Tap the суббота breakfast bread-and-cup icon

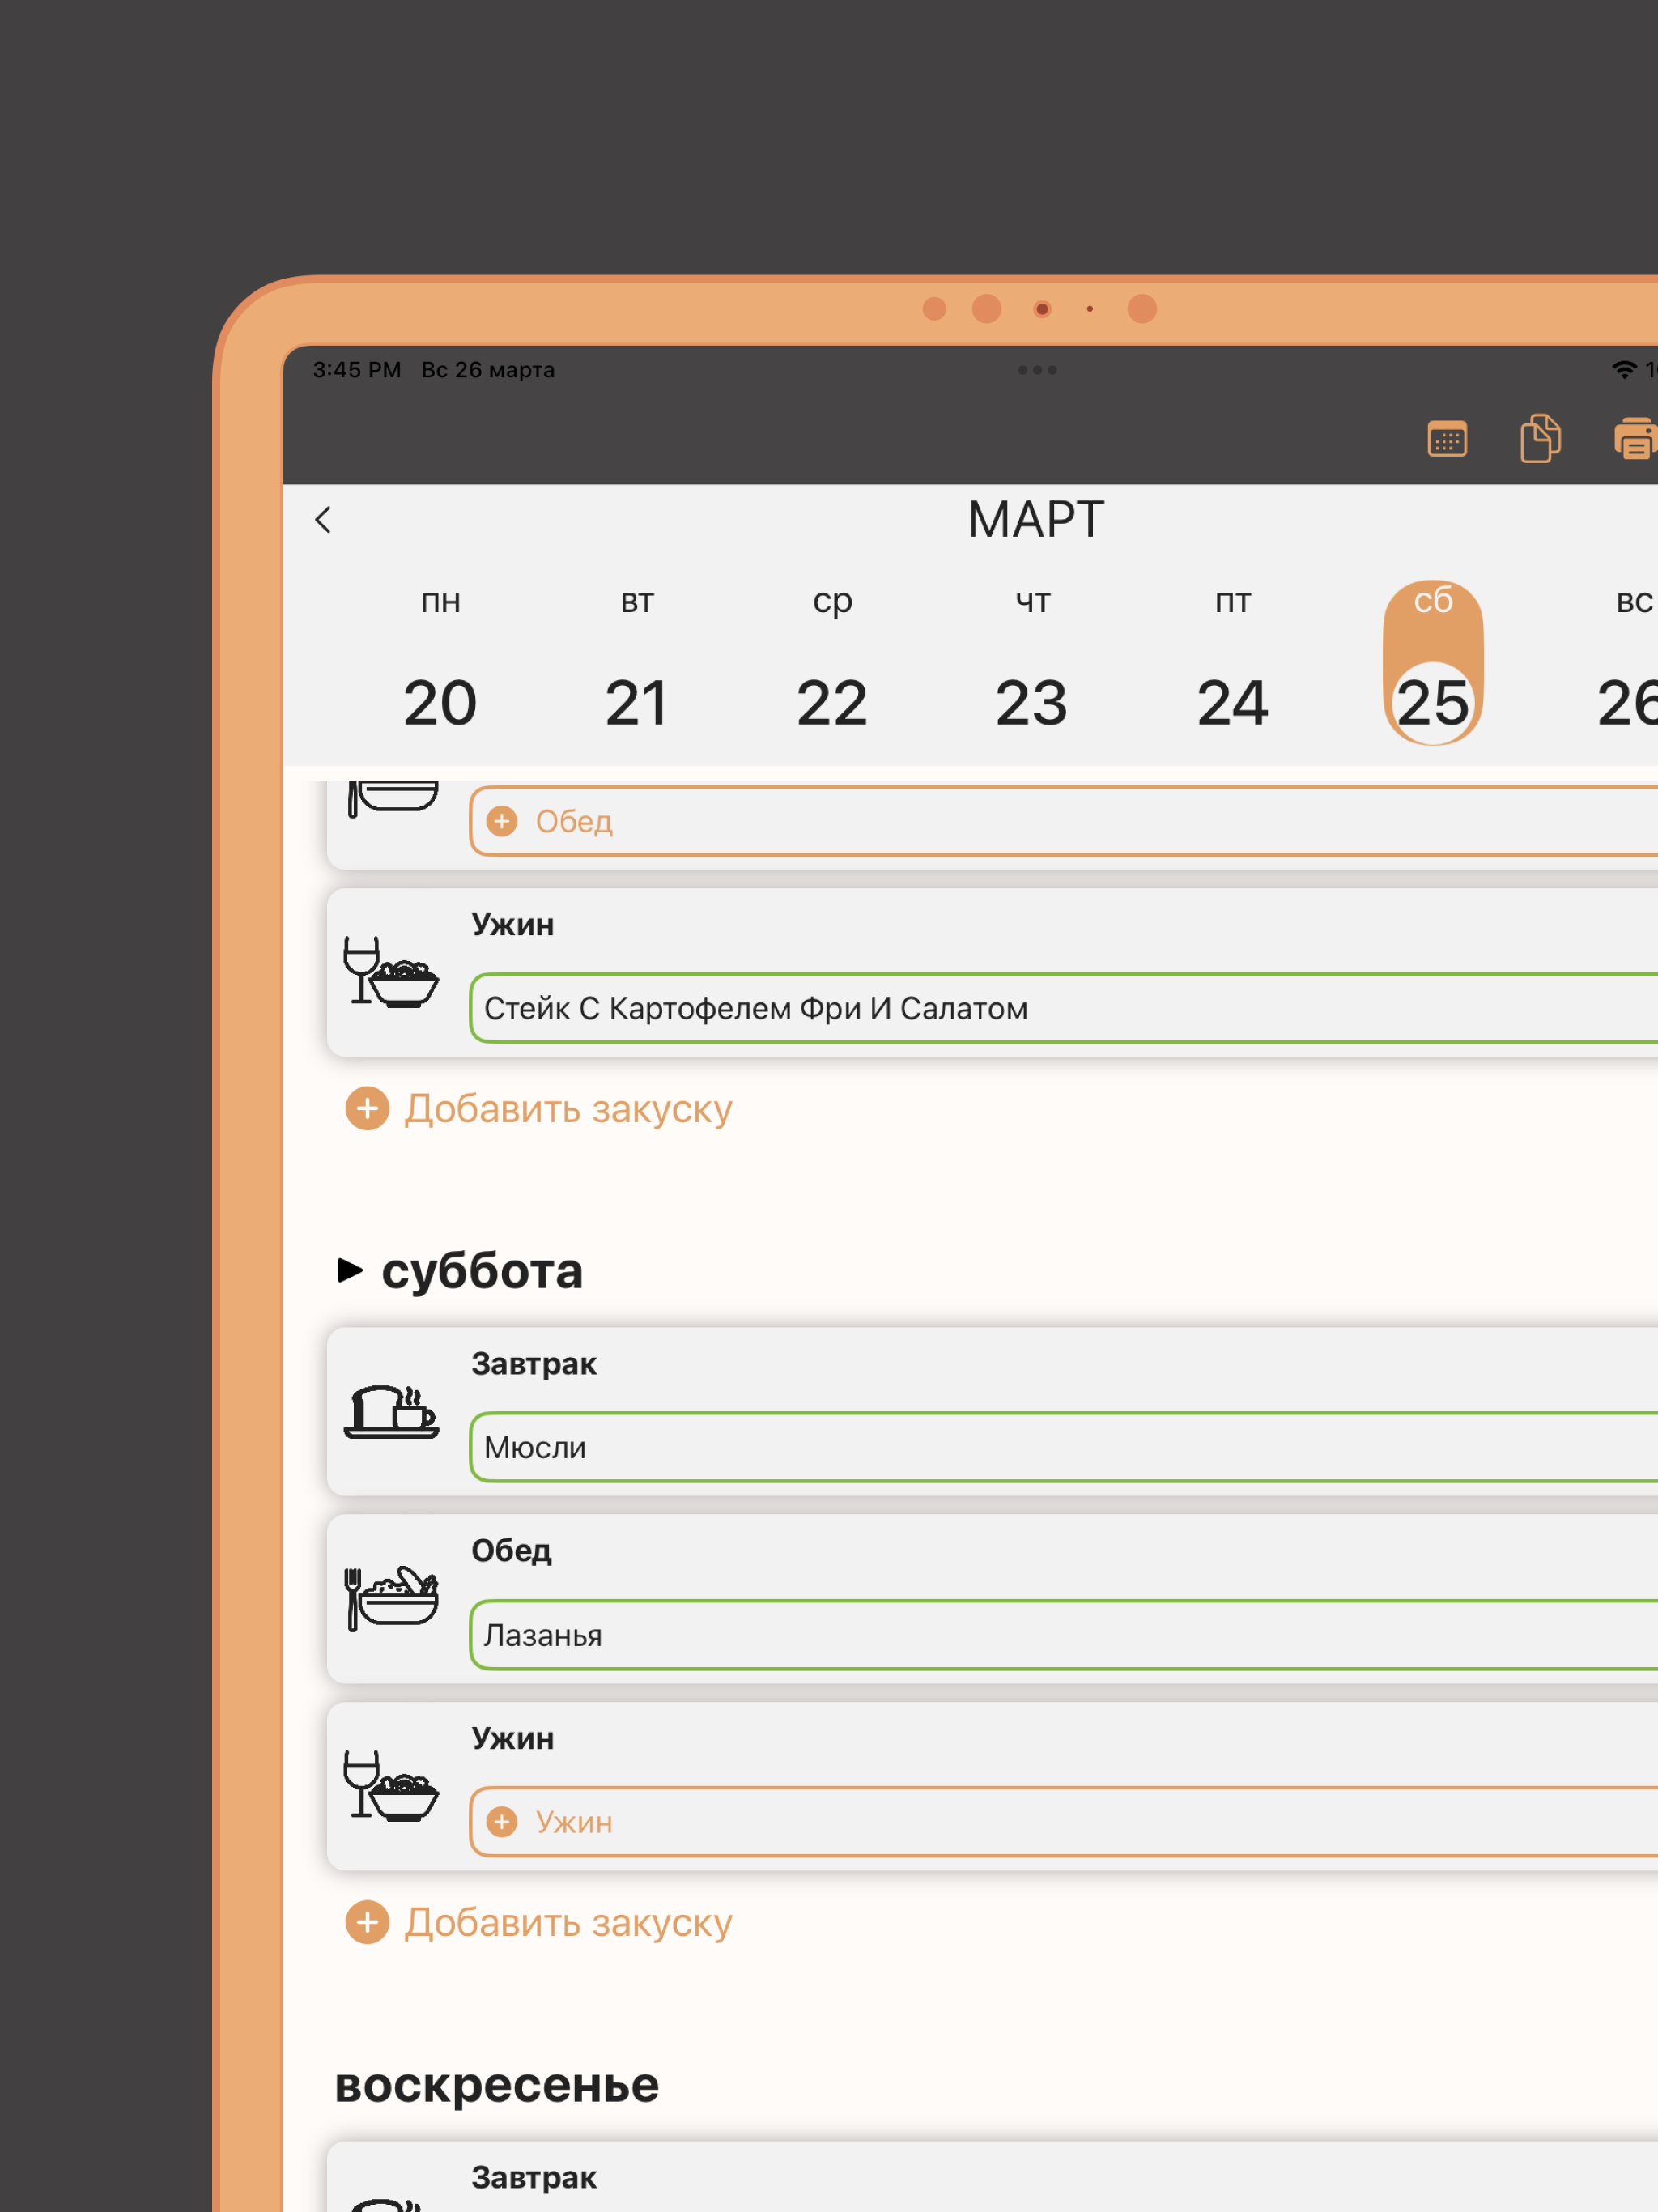[391, 1411]
